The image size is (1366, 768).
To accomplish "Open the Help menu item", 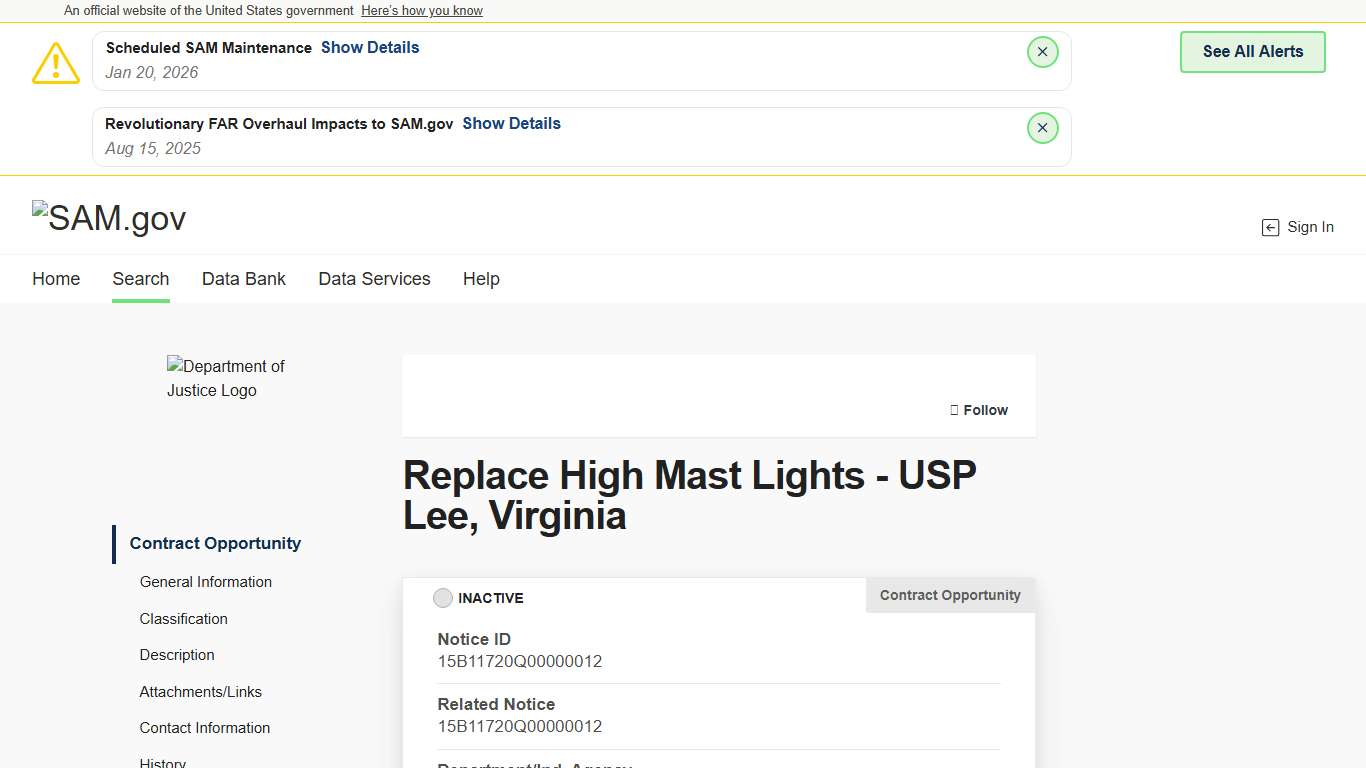I will point(481,279).
